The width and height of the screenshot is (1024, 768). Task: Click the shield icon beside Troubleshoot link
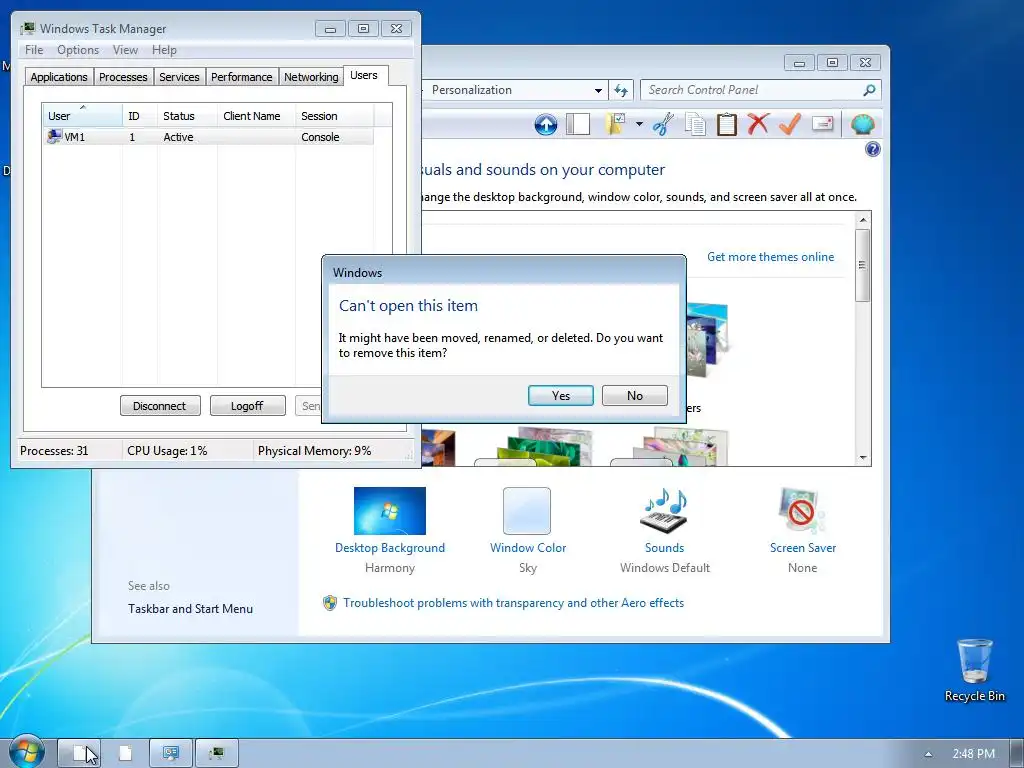(330, 603)
